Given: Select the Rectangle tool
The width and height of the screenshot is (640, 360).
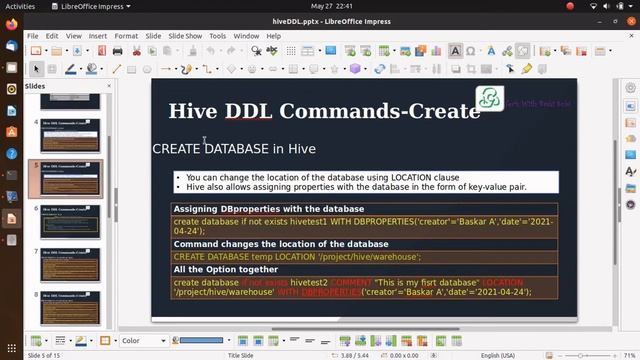Looking at the screenshot, I should click(x=131, y=69).
